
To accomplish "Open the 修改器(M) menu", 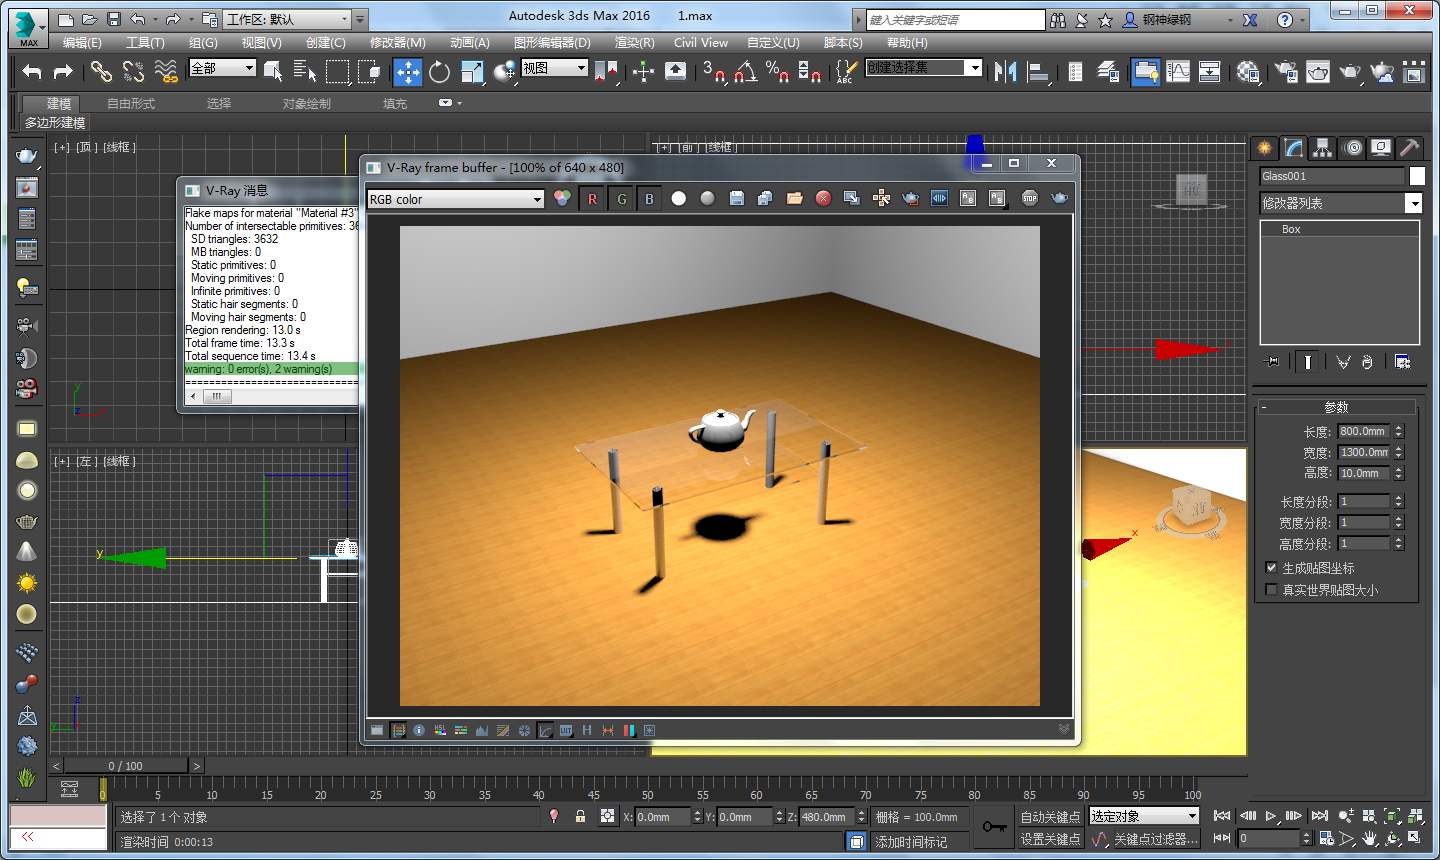I will pyautogui.click(x=397, y=43).
